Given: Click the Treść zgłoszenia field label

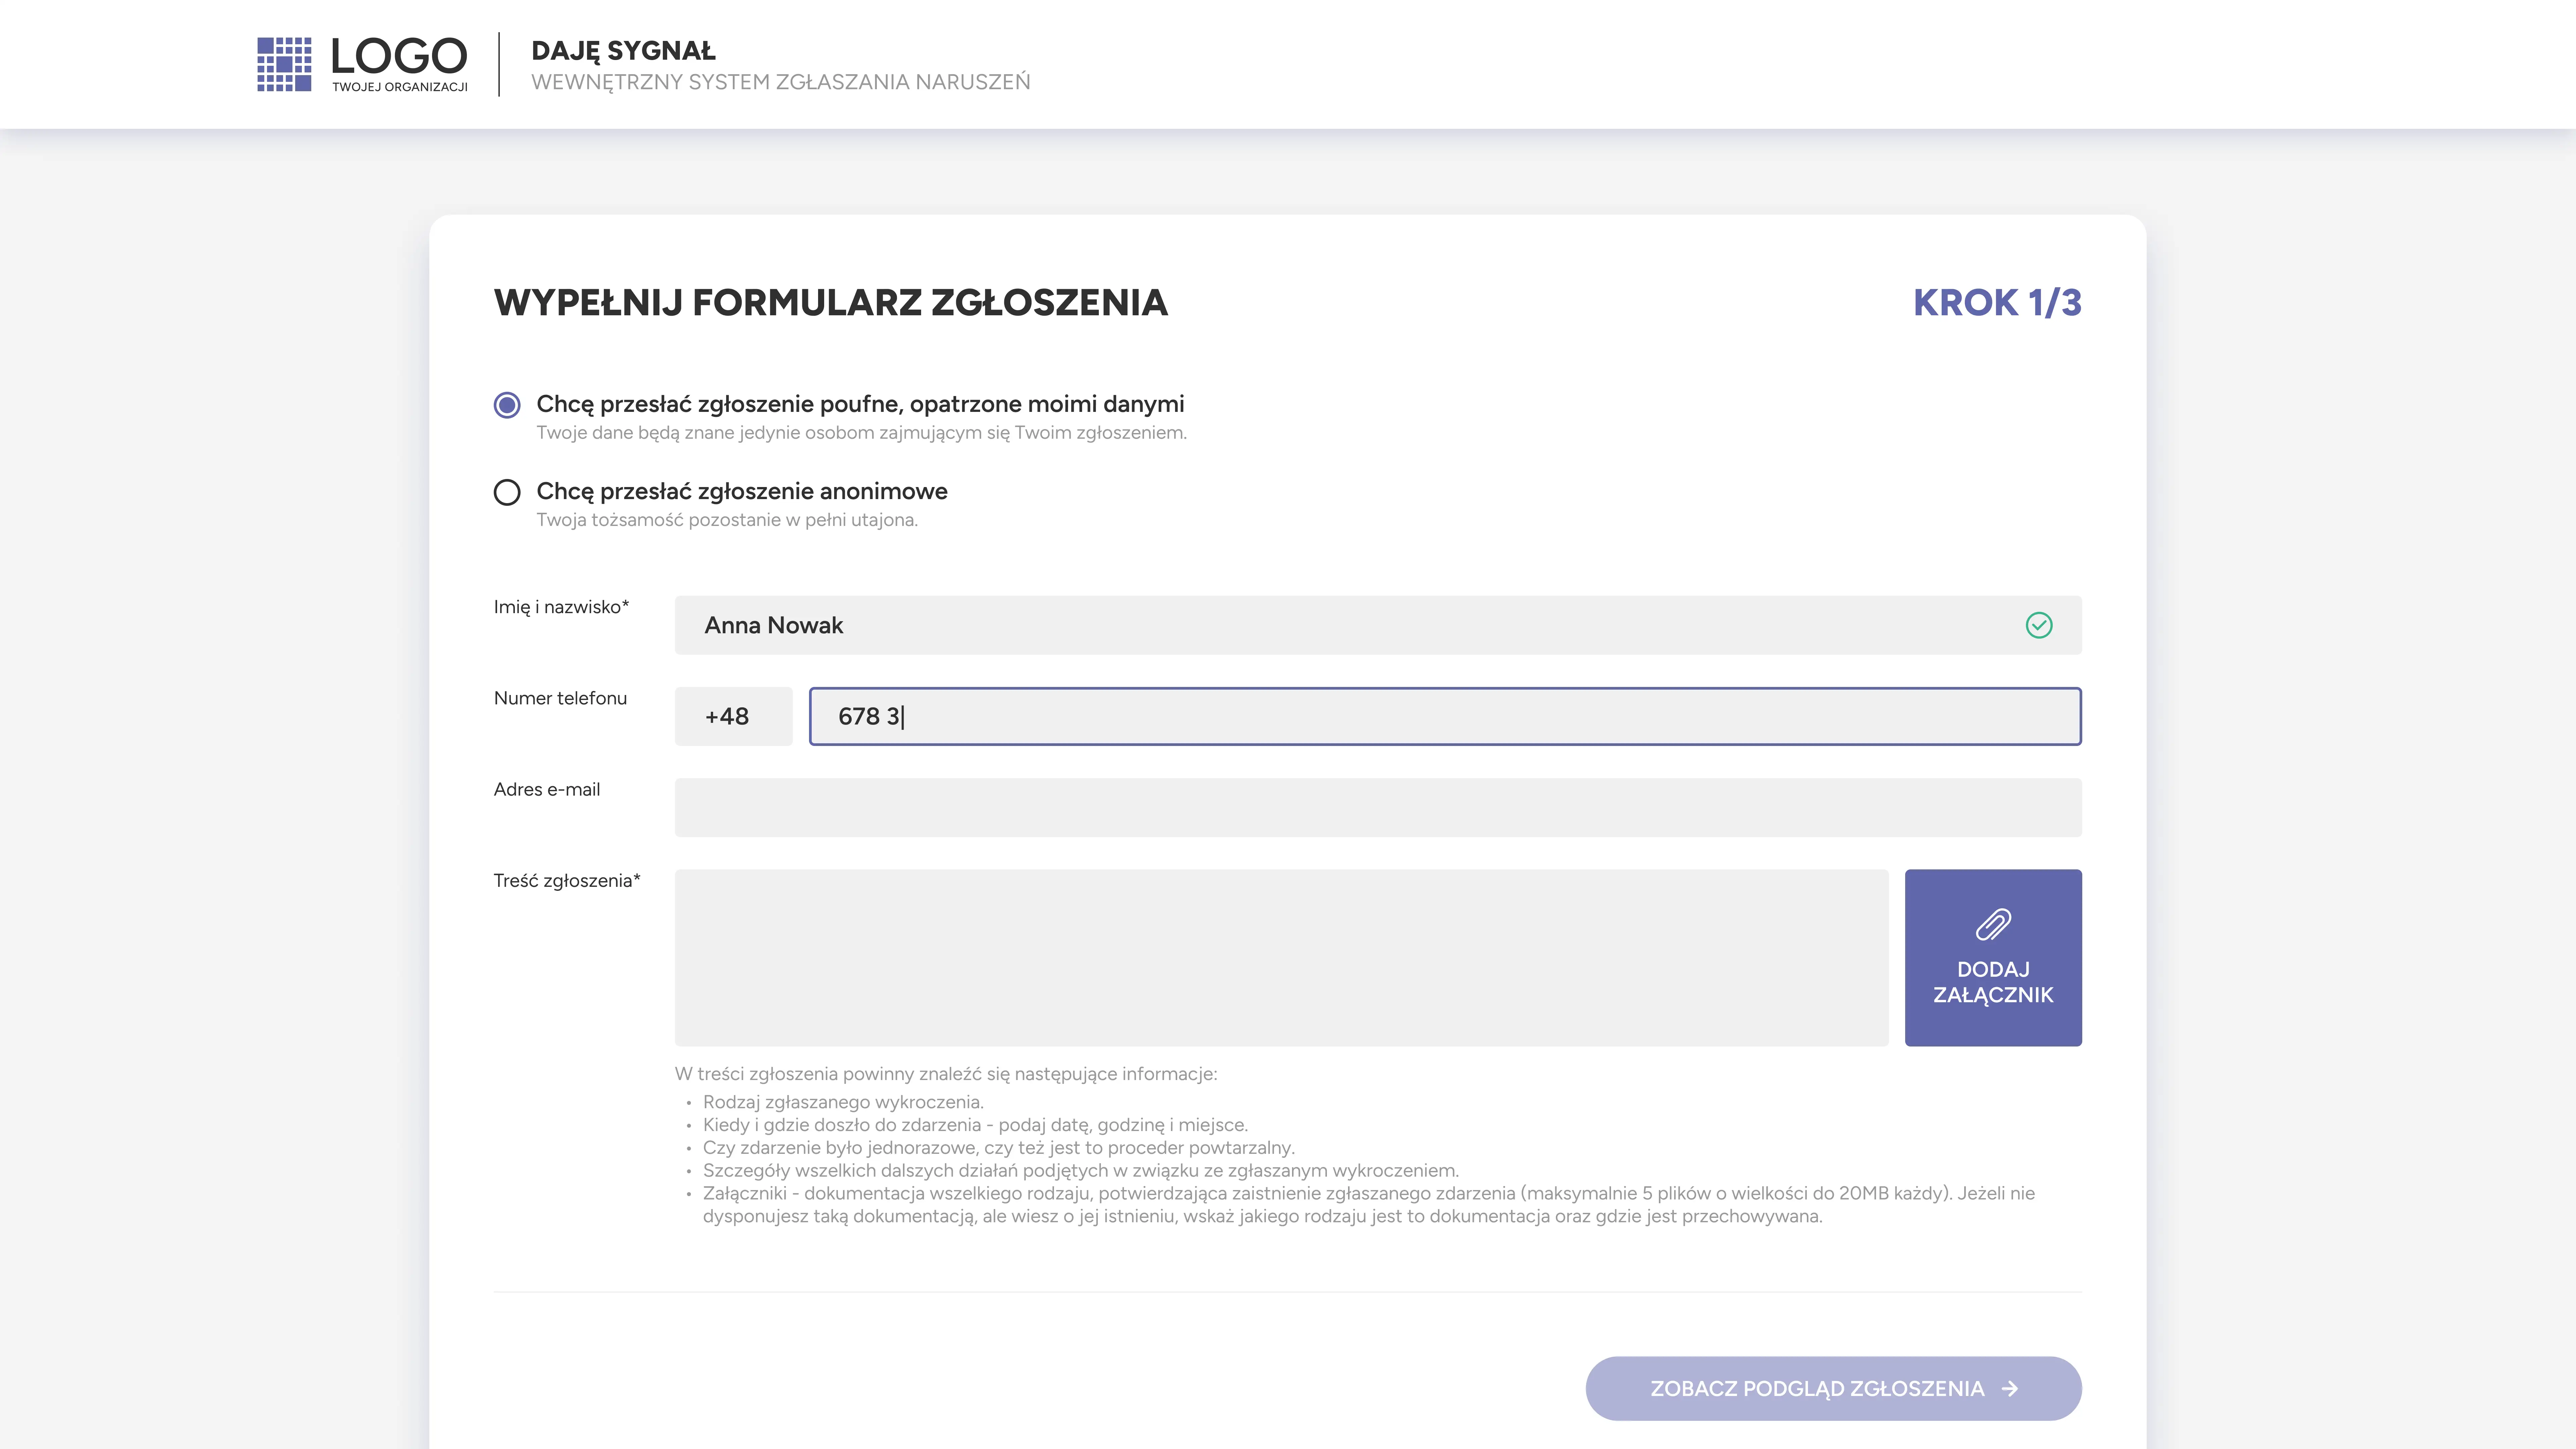Looking at the screenshot, I should pyautogui.click(x=566, y=880).
